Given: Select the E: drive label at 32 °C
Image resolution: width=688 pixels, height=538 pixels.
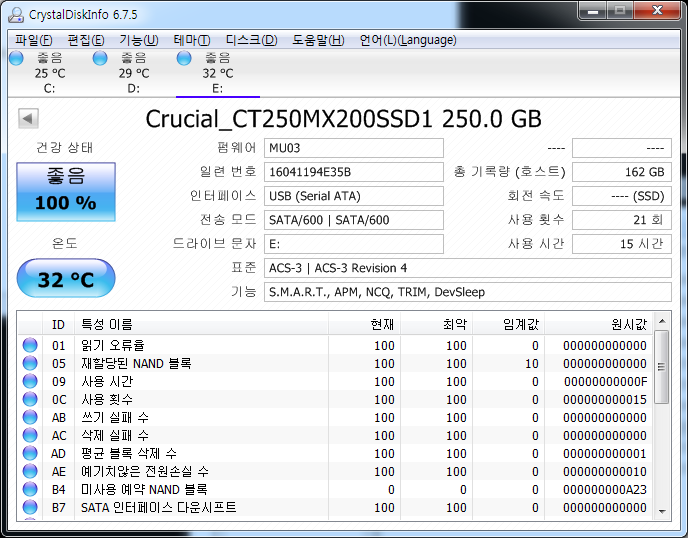Looking at the screenshot, I should tap(218, 89).
